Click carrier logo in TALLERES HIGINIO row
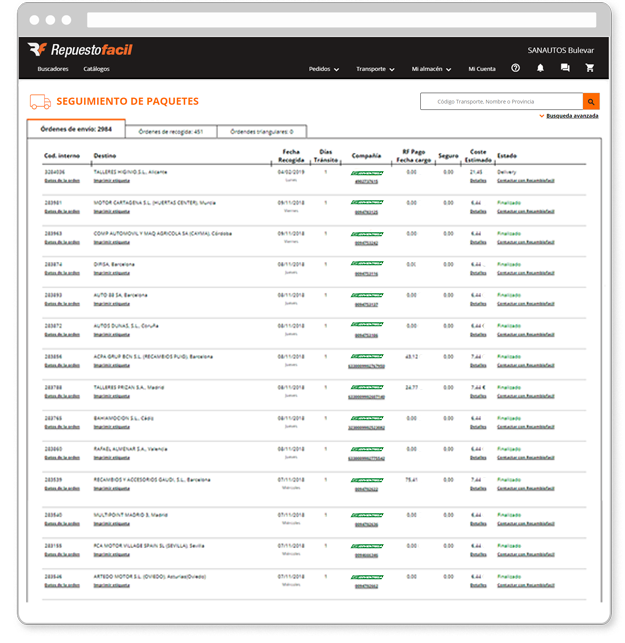Screen dimensions: 625x643 367,173
